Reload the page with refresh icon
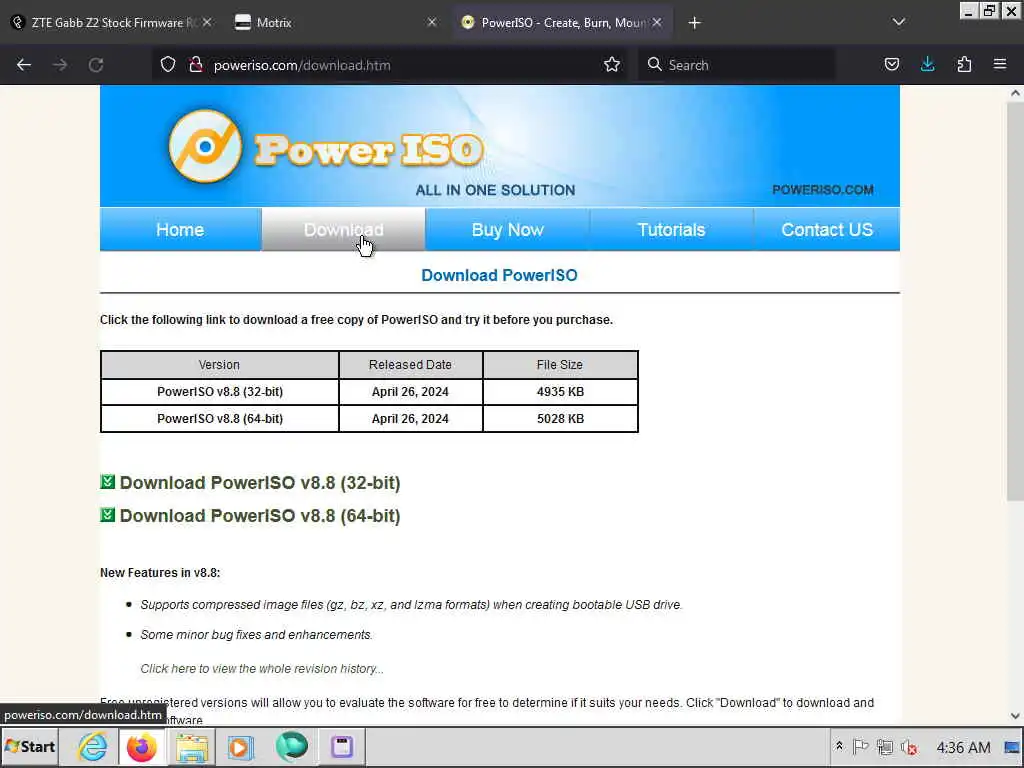The image size is (1024, 768). click(x=96, y=65)
